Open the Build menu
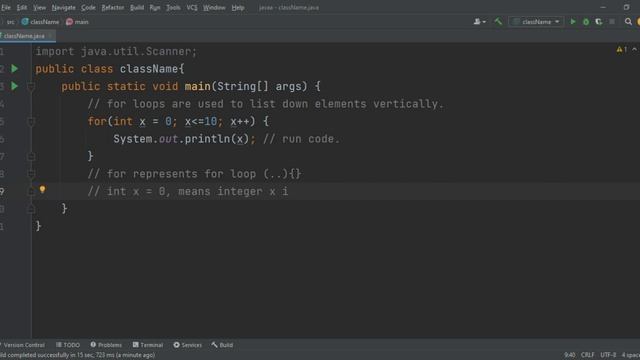Image resolution: width=640 pixels, height=360 pixels. point(137,7)
